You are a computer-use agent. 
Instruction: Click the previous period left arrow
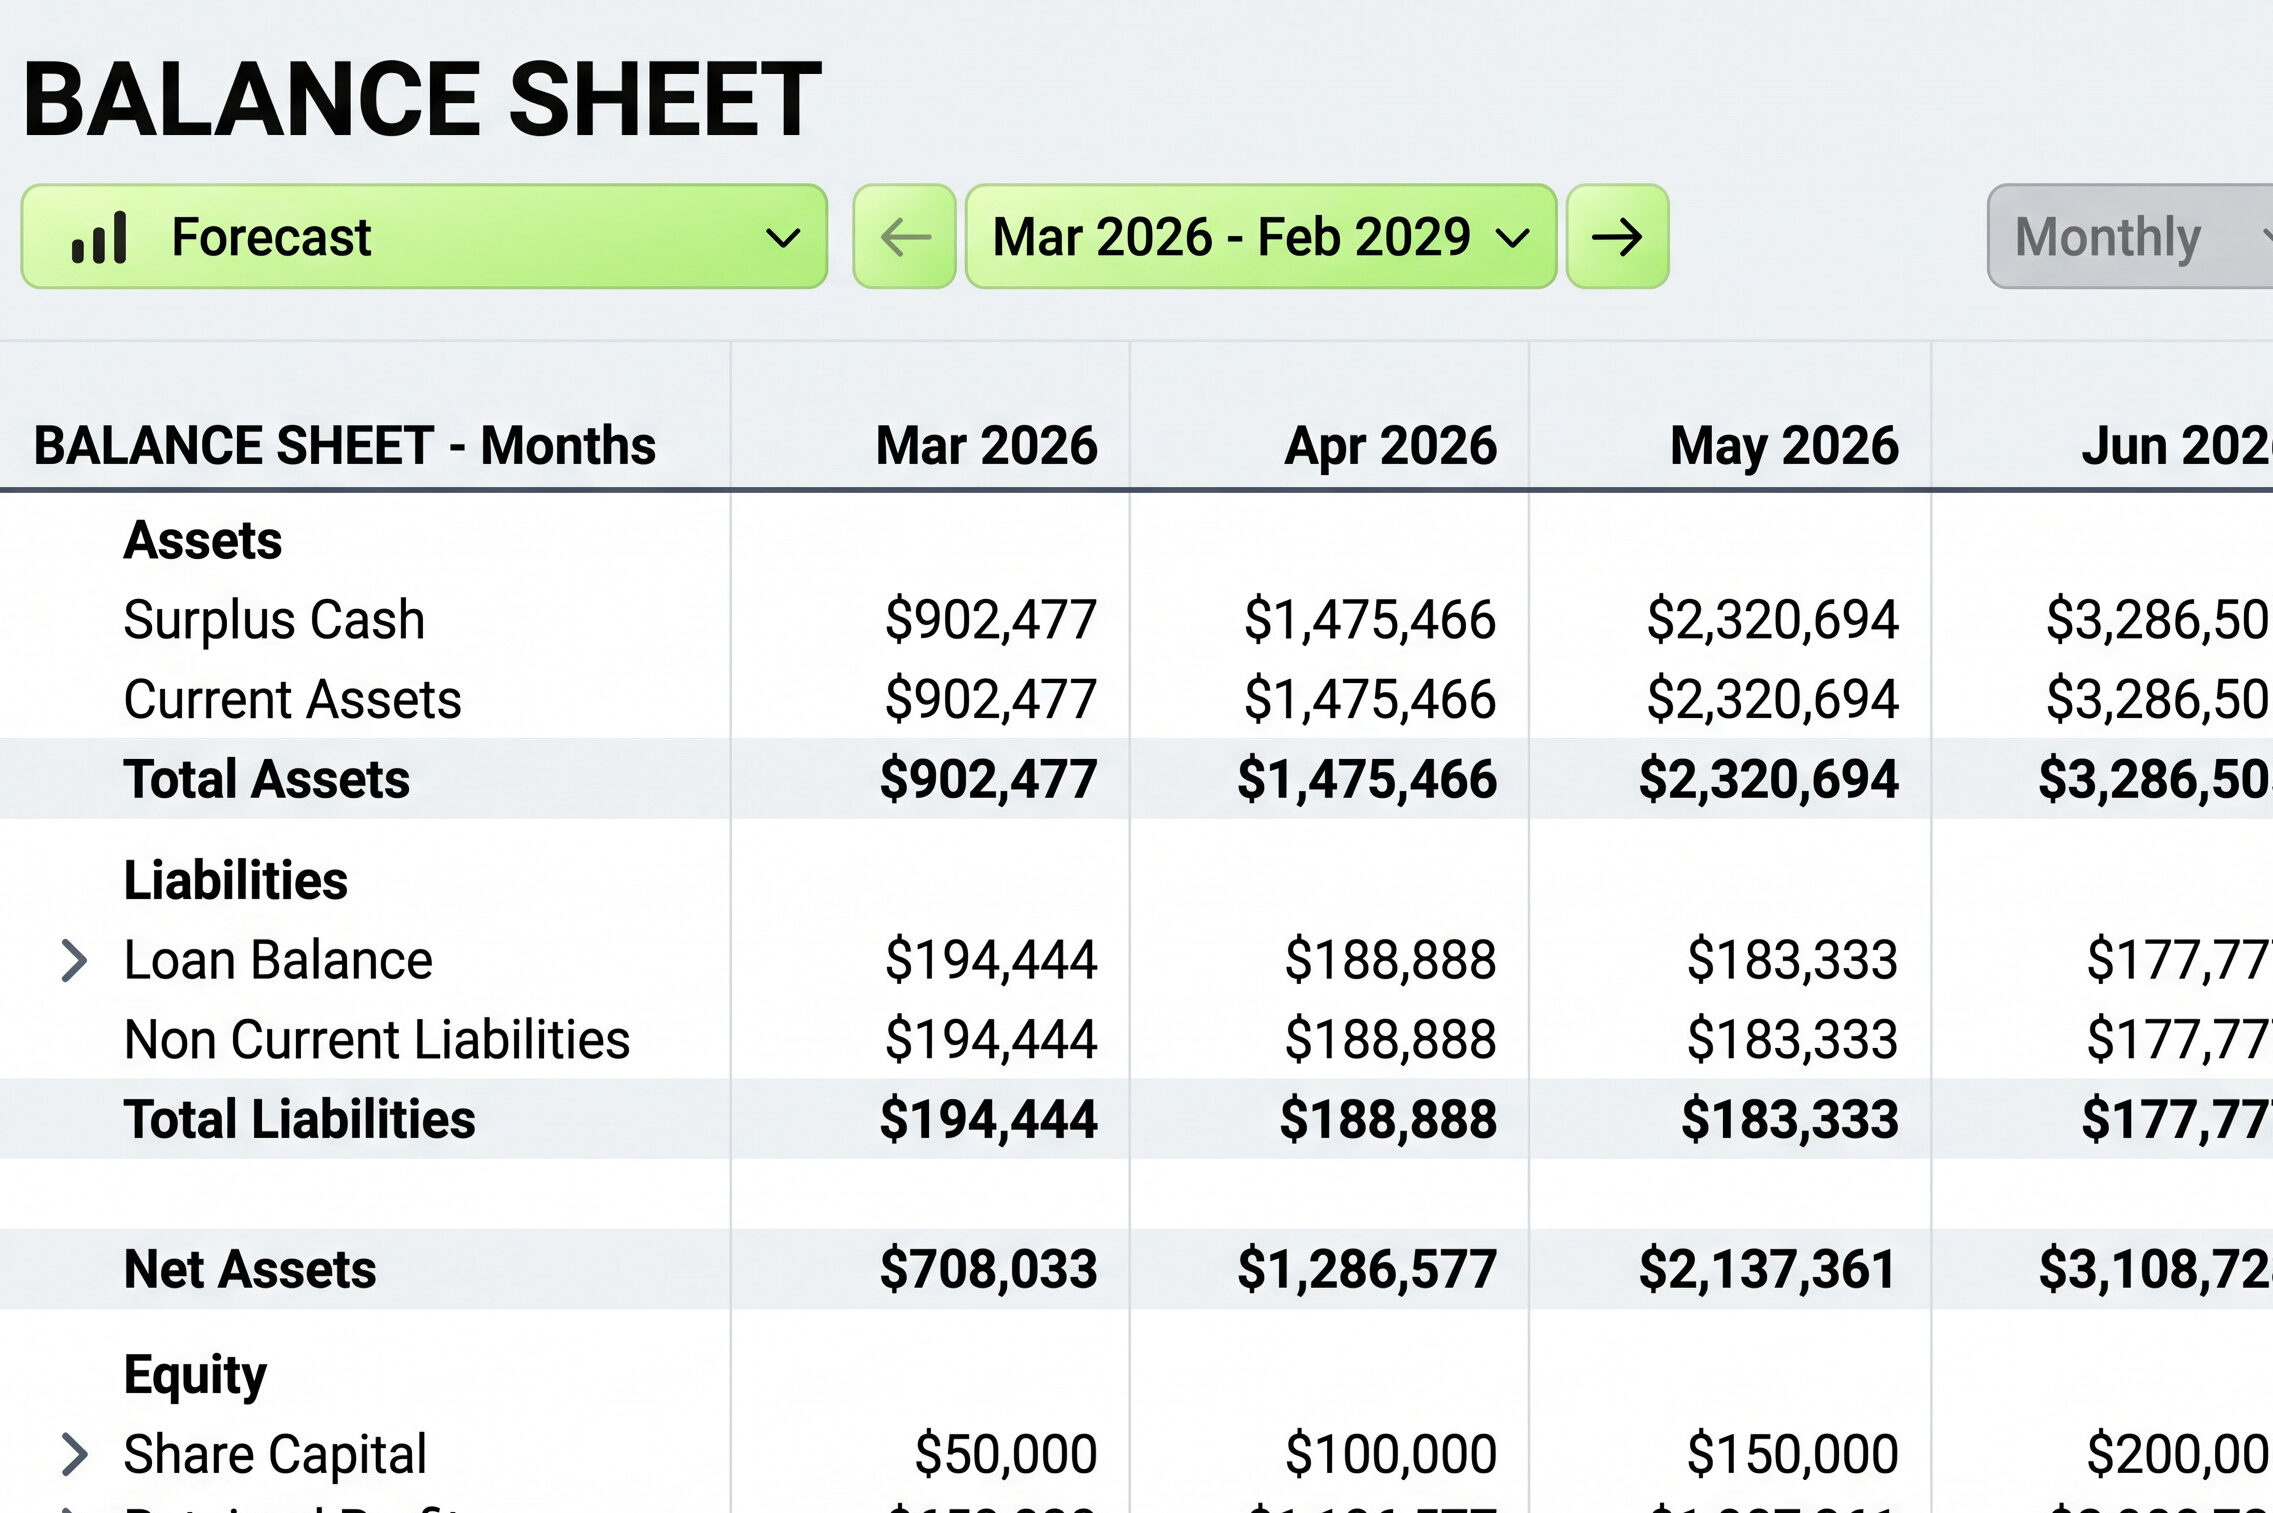pyautogui.click(x=904, y=237)
